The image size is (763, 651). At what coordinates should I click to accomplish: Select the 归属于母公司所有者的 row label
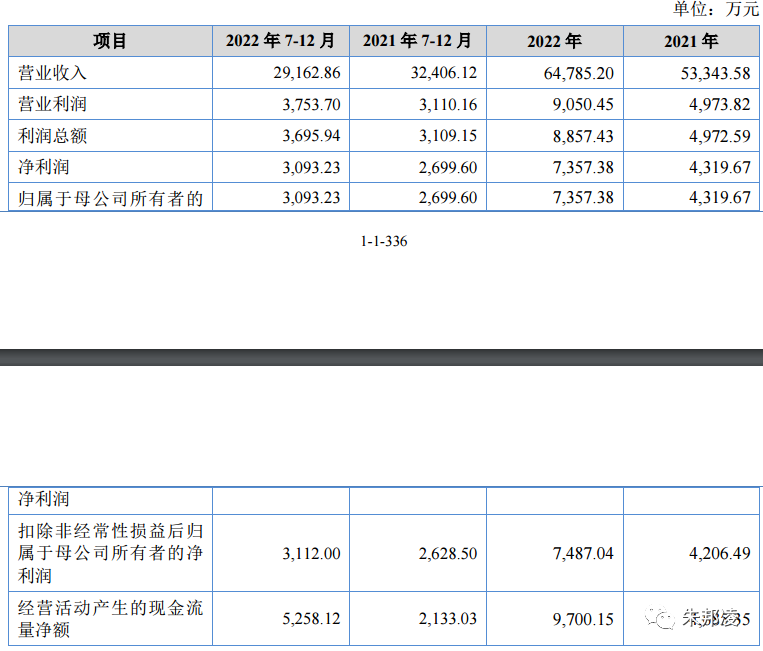click(x=110, y=199)
